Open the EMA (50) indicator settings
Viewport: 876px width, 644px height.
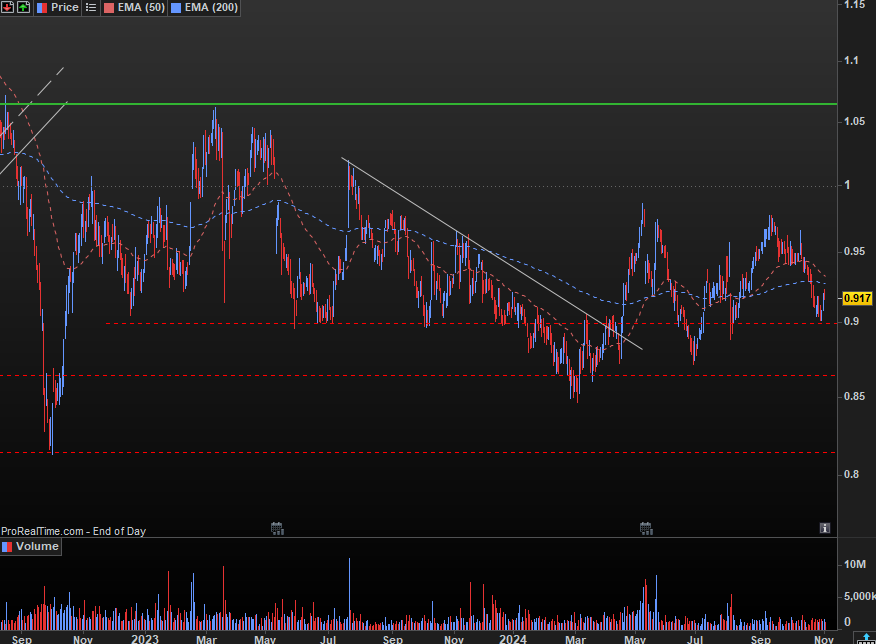click(134, 7)
